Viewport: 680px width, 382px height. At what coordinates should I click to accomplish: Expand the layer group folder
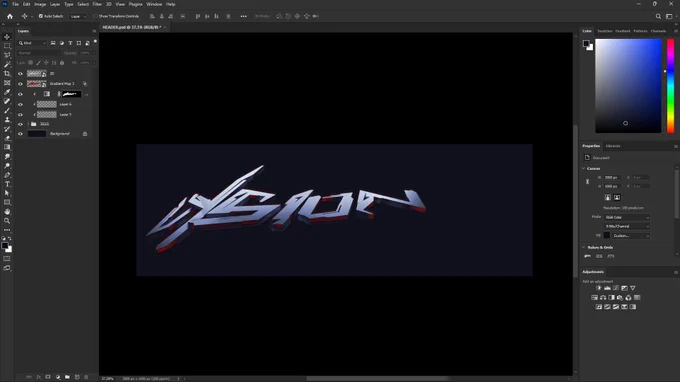pyautogui.click(x=29, y=124)
